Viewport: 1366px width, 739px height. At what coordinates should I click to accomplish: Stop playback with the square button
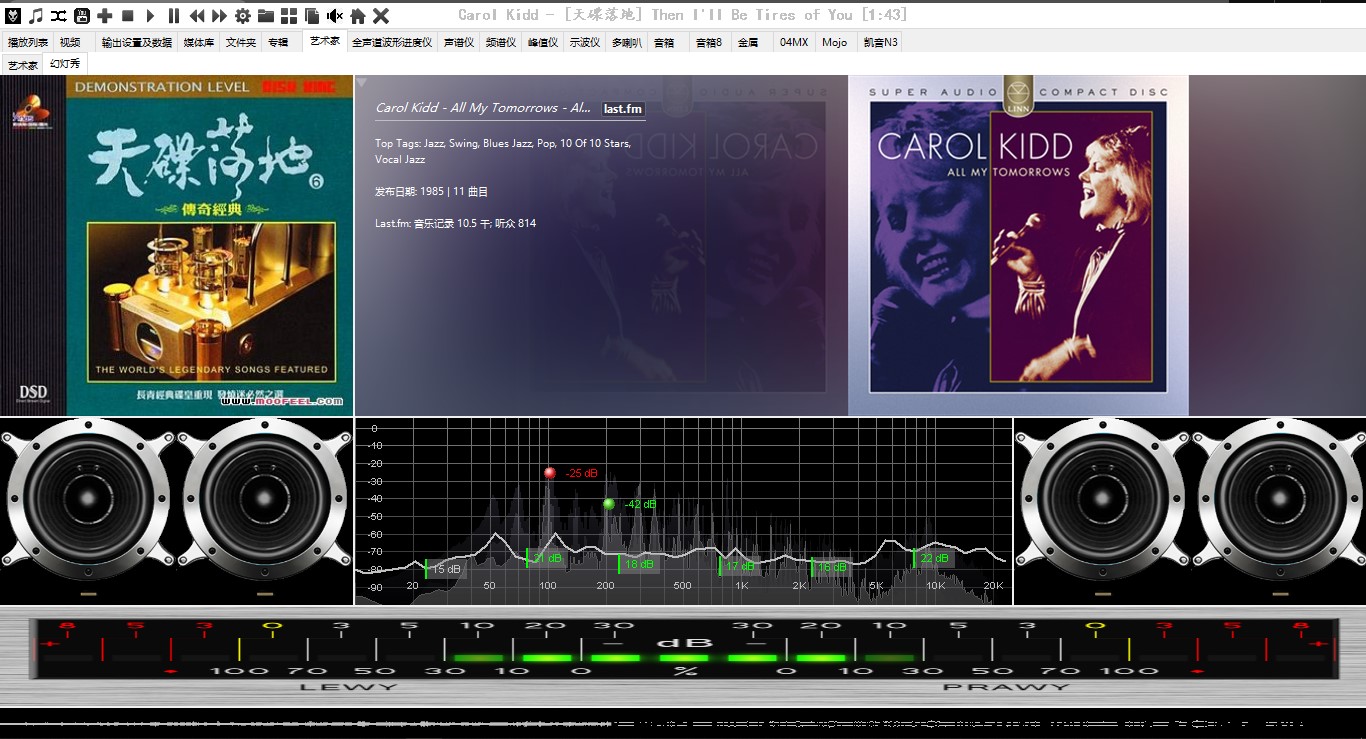click(128, 15)
